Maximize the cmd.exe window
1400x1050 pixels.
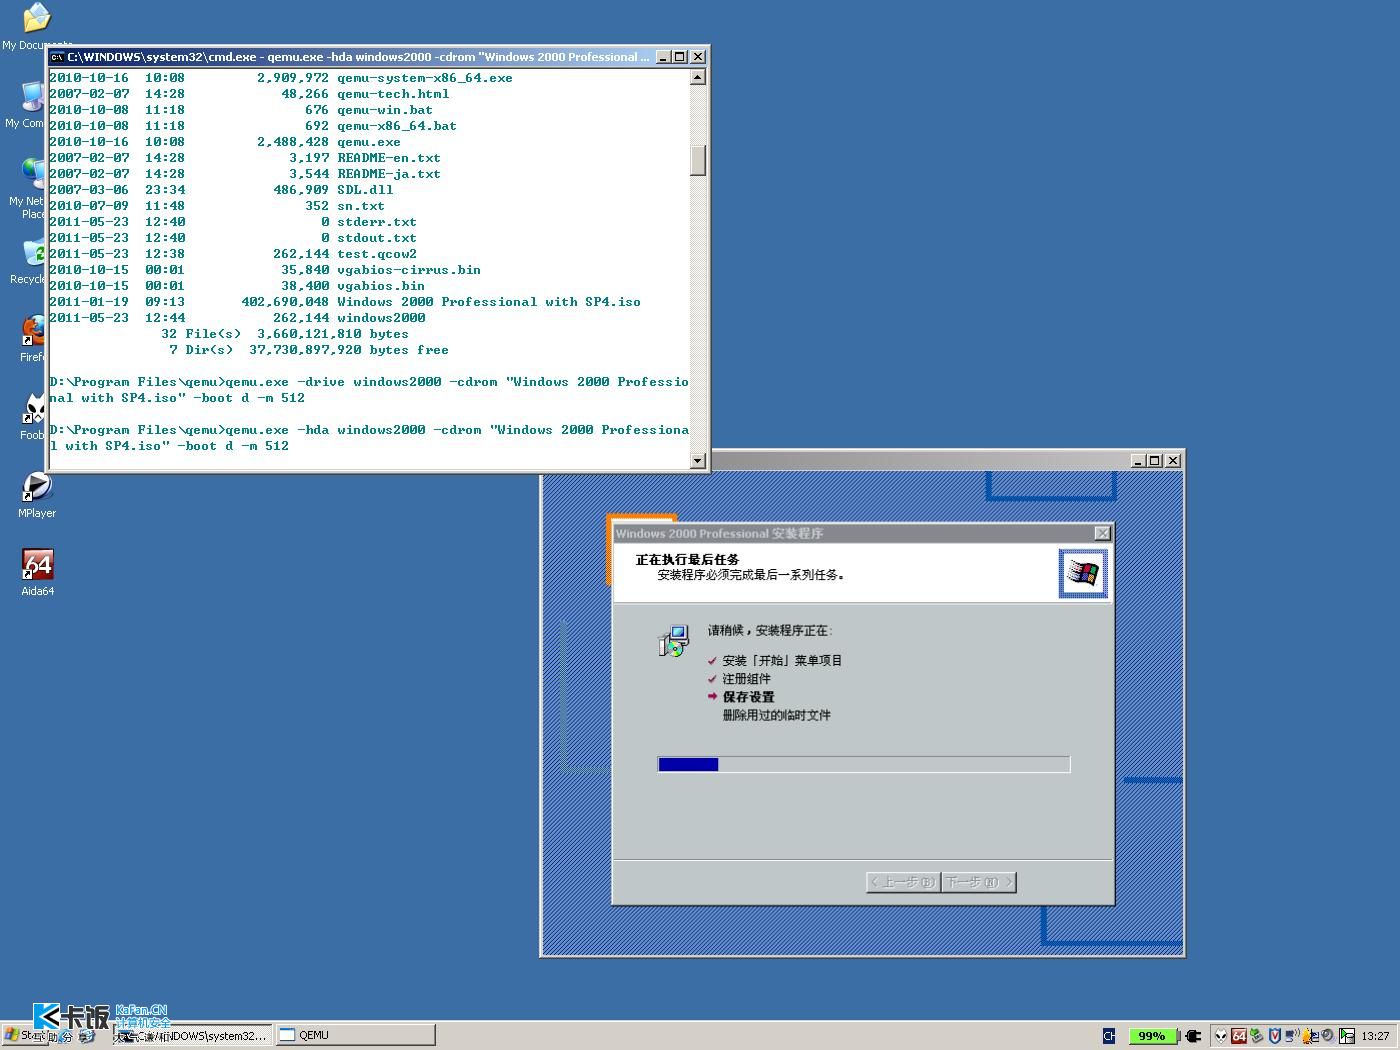680,57
